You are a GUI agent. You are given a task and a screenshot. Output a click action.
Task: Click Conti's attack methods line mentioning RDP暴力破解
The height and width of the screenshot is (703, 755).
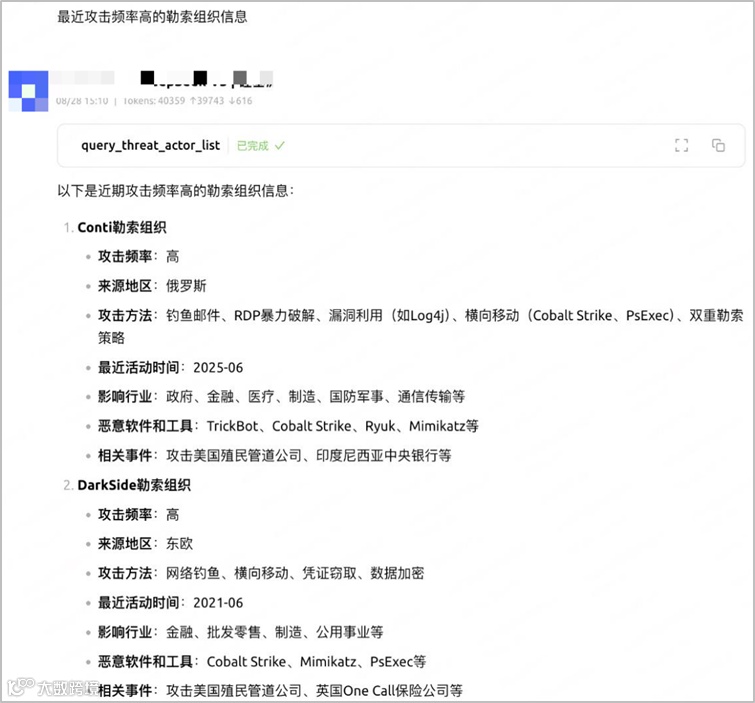(421, 326)
